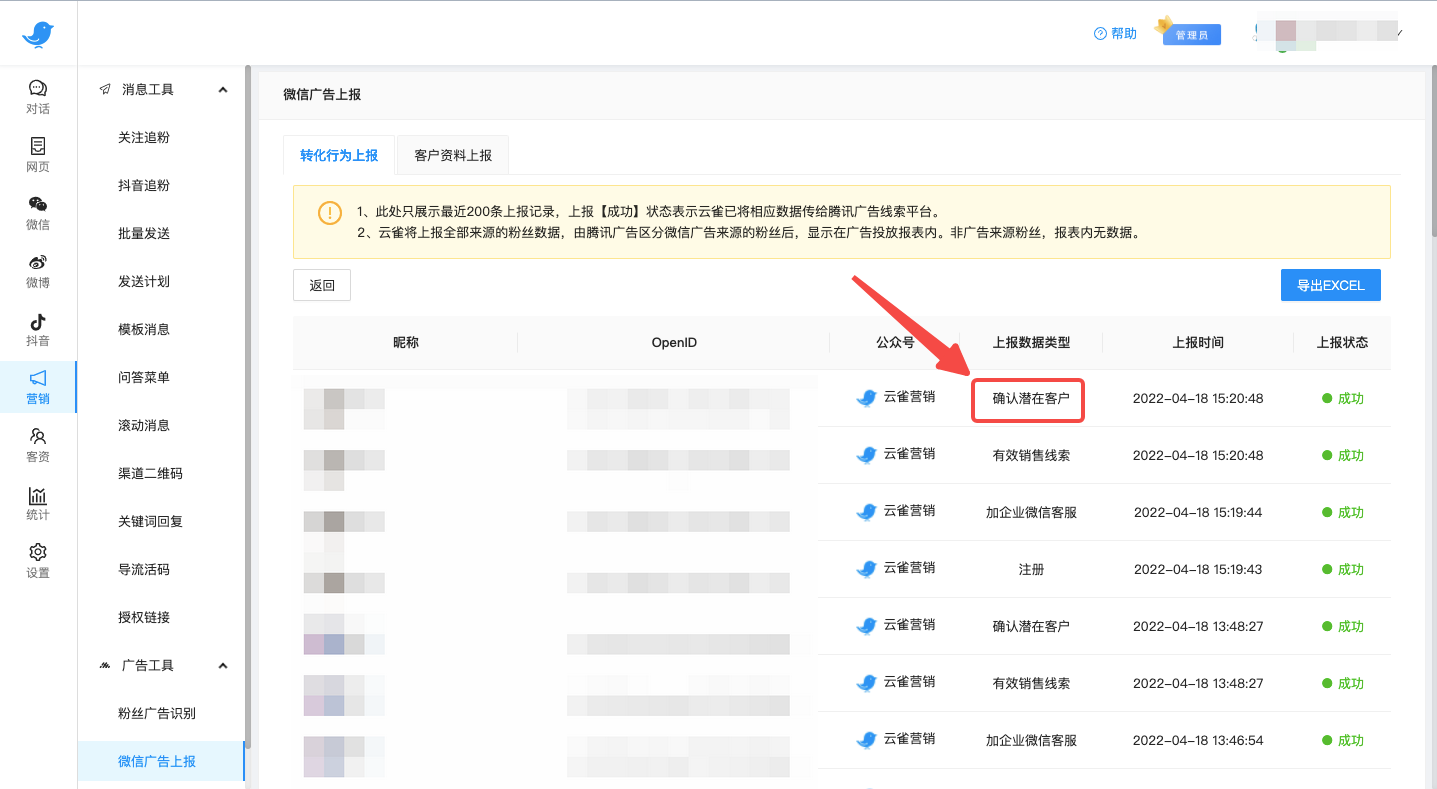Select the 转化行为上报 tab

tap(338, 155)
